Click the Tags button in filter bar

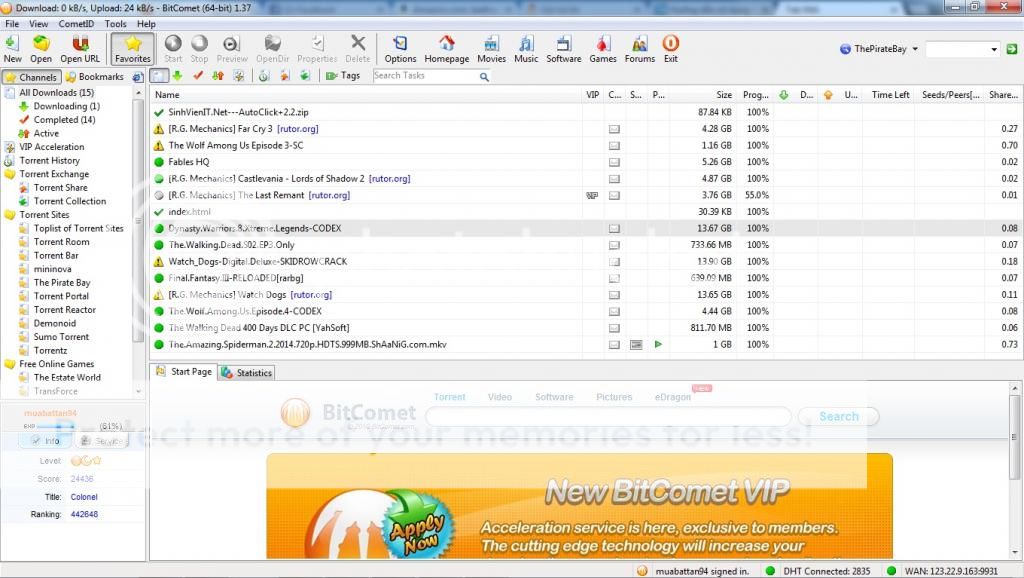click(344, 76)
